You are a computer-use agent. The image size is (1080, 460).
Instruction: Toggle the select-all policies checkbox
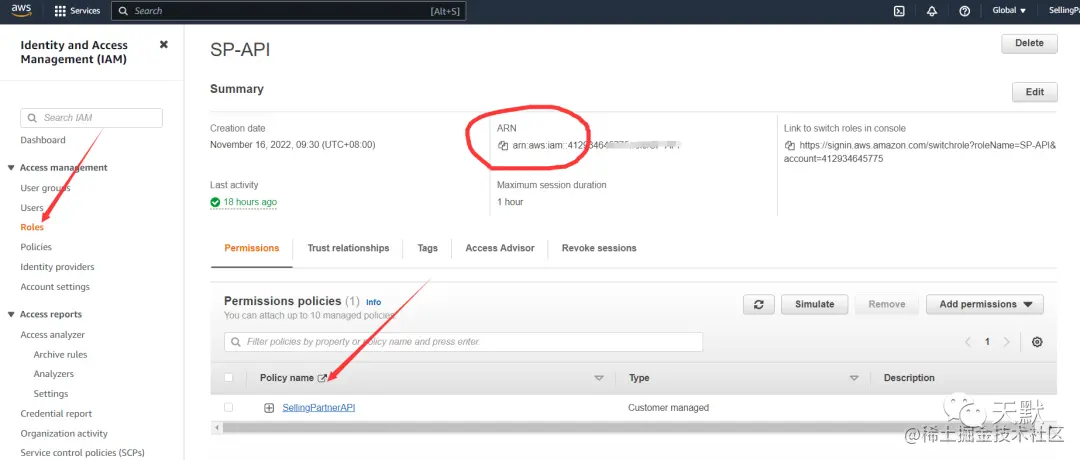click(x=229, y=377)
